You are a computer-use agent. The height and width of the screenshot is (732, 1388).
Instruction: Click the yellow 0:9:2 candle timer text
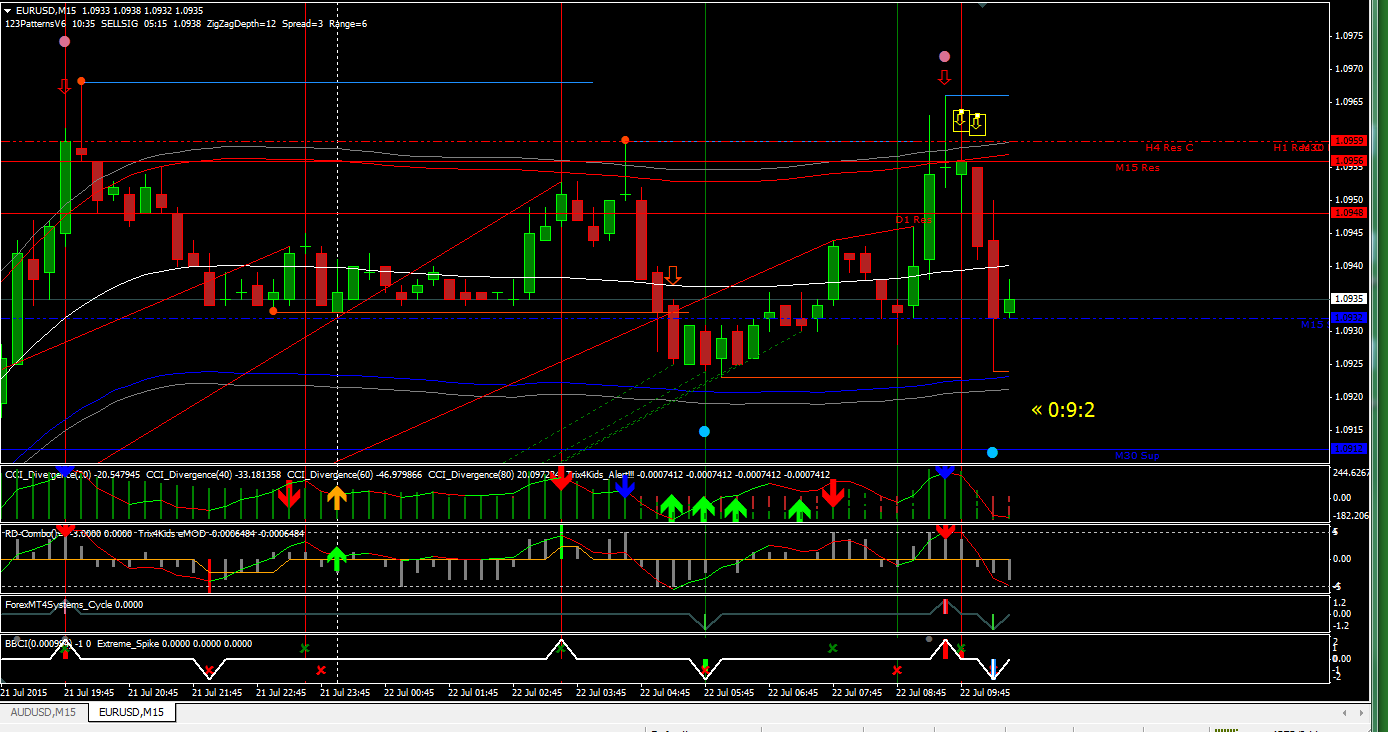click(1064, 409)
